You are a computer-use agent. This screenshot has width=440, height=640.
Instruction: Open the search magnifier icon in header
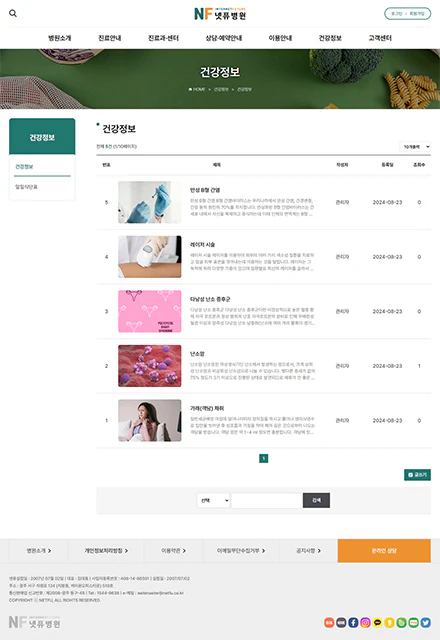pyautogui.click(x=13, y=13)
